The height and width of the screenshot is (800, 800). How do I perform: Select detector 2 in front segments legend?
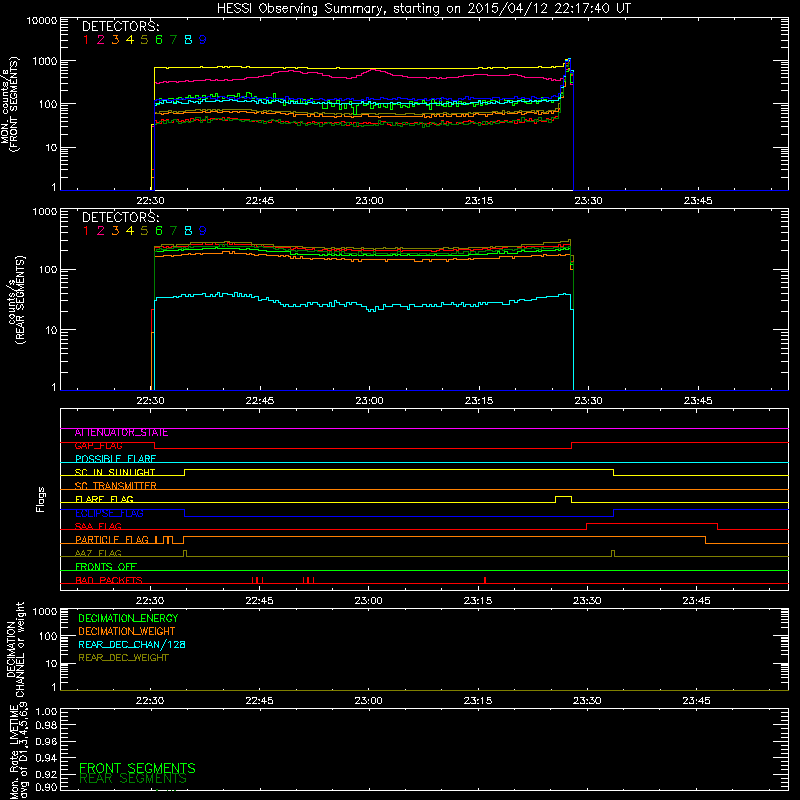coord(101,40)
